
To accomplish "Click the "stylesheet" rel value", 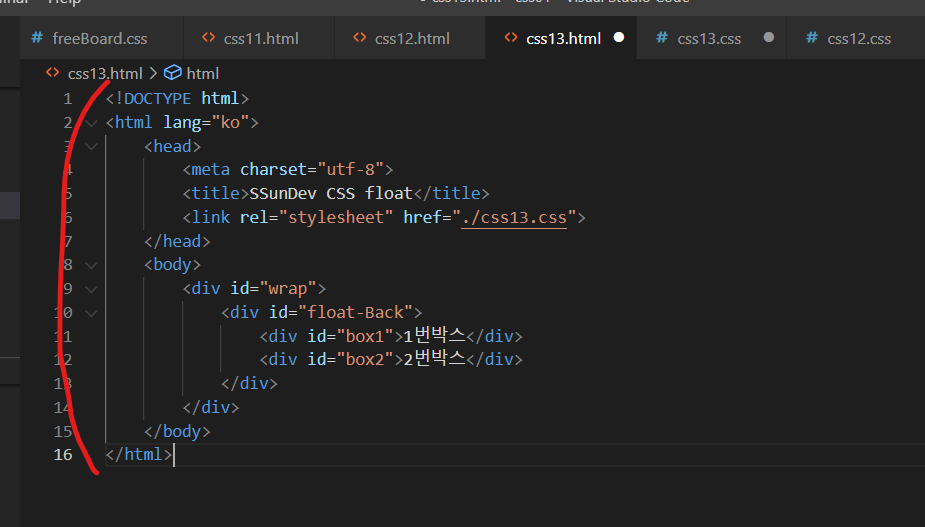I will 336,217.
